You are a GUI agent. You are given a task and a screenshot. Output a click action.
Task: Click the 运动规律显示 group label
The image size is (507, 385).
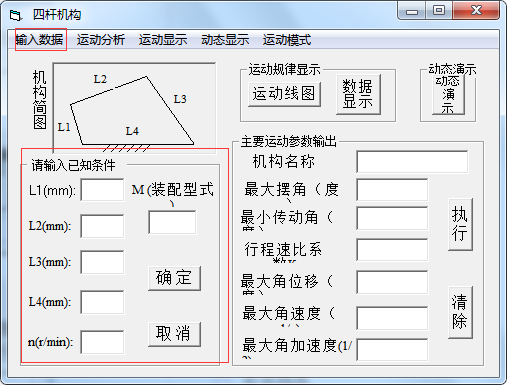(284, 69)
